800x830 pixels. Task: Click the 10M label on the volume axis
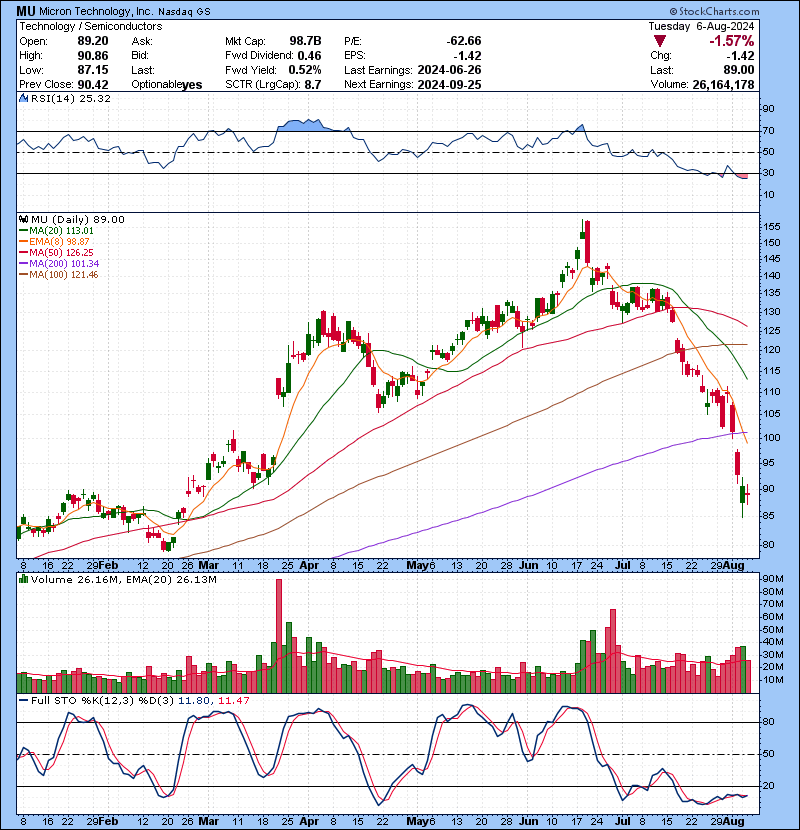tap(772, 680)
